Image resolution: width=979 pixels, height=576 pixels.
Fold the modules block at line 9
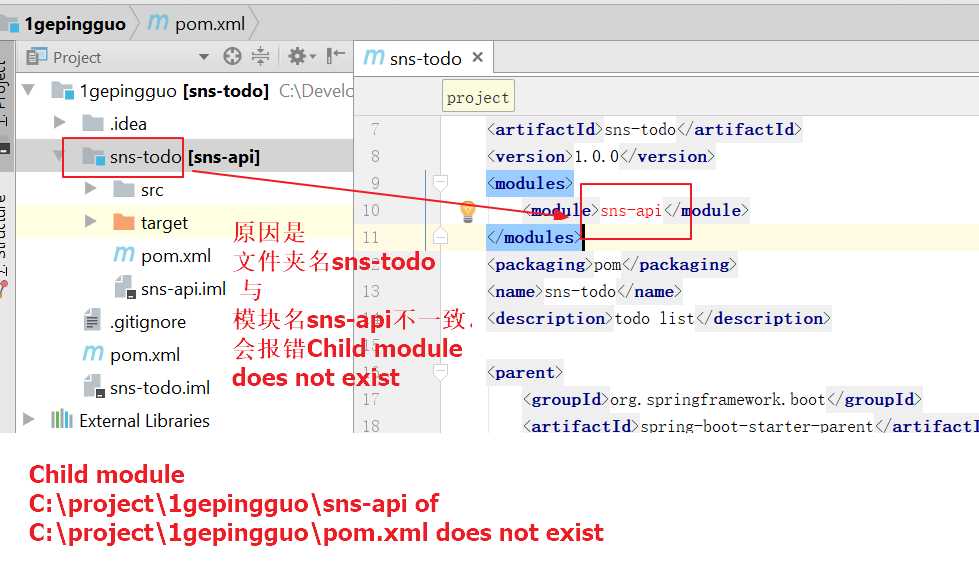pos(440,183)
